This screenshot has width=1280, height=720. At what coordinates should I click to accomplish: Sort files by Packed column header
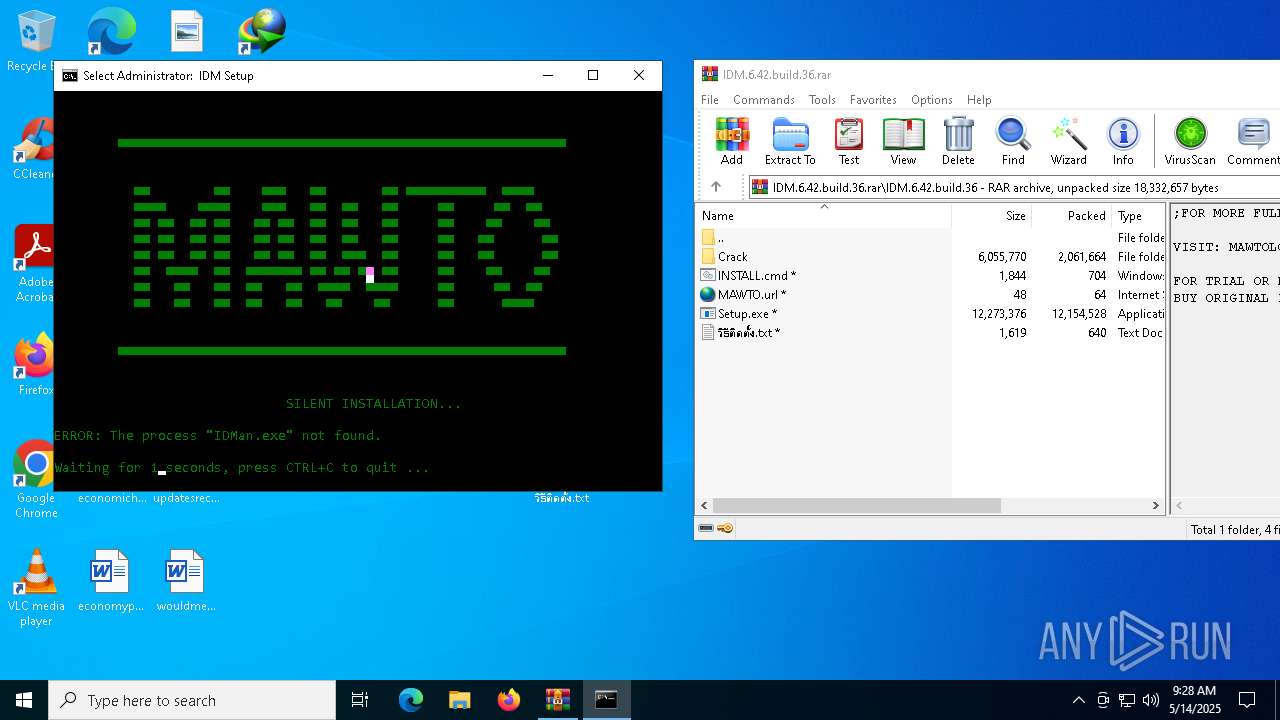[1071, 215]
